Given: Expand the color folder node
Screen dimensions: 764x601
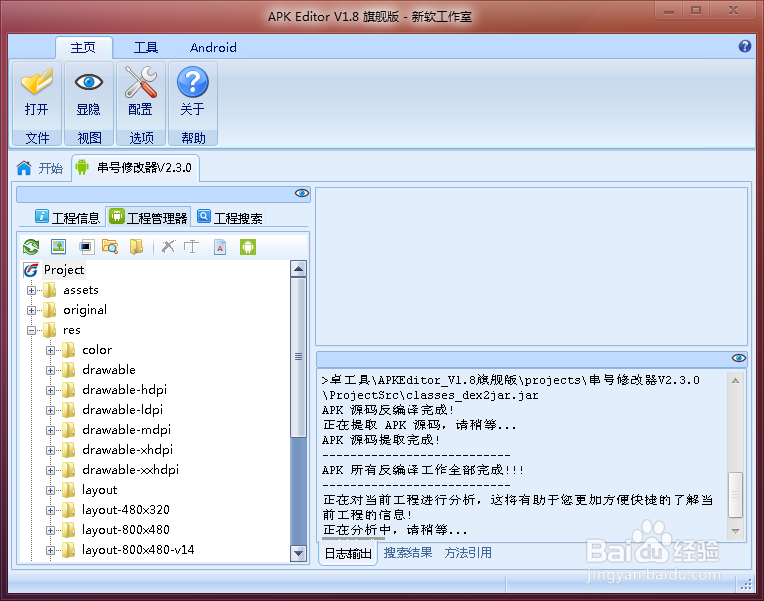Looking at the screenshot, I should [50, 350].
